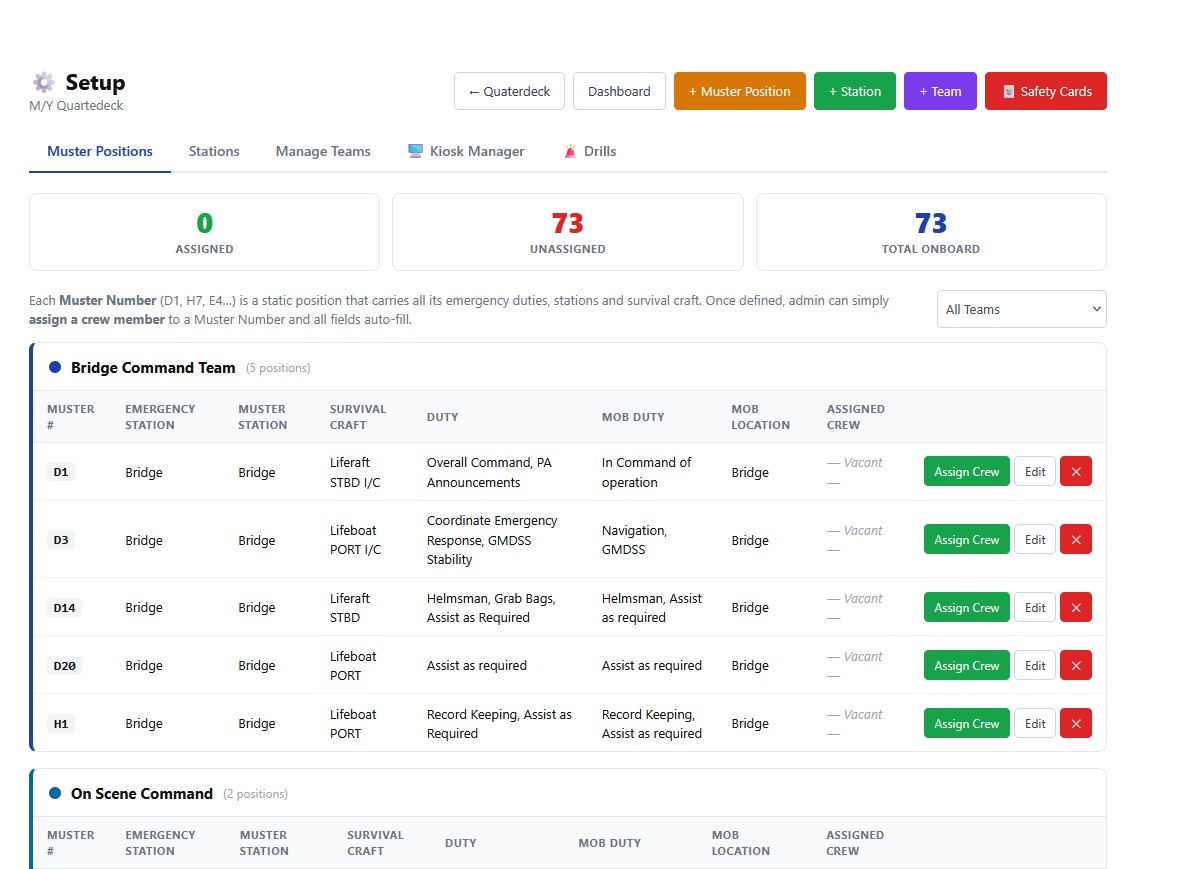The width and height of the screenshot is (1178, 869).
Task: Open the Drills tab
Action: [590, 151]
